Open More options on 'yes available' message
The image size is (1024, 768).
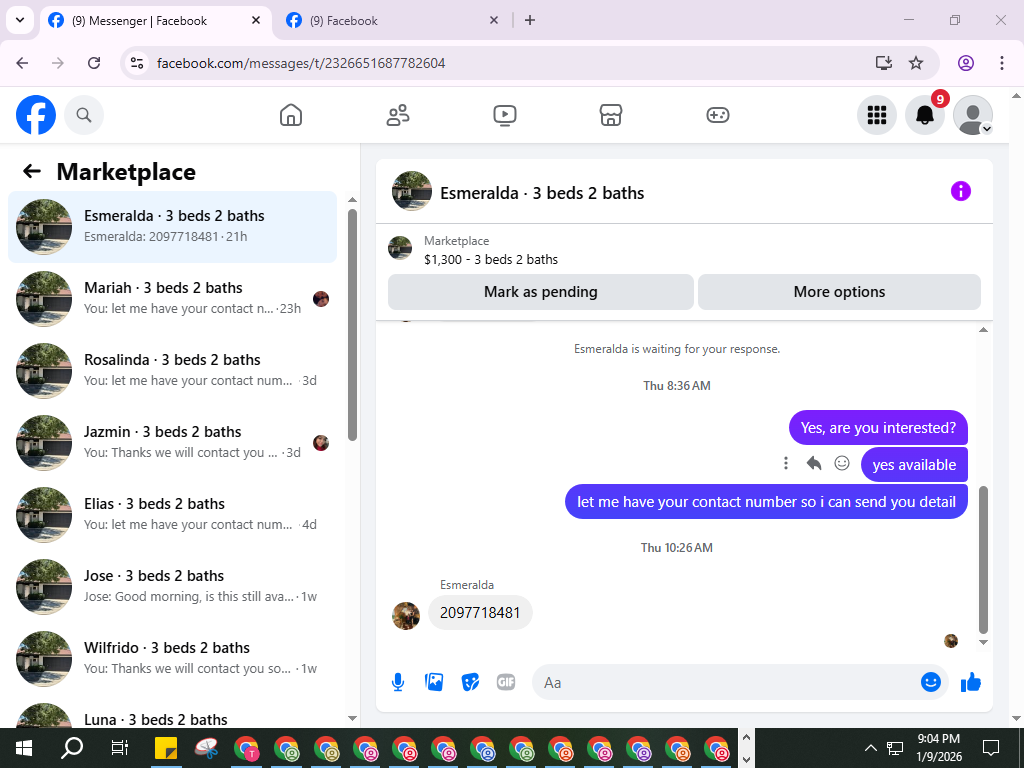tap(786, 463)
